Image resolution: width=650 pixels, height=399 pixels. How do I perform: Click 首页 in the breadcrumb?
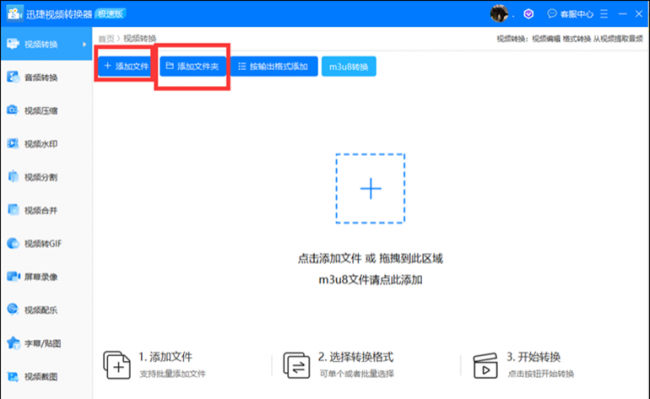(106, 39)
